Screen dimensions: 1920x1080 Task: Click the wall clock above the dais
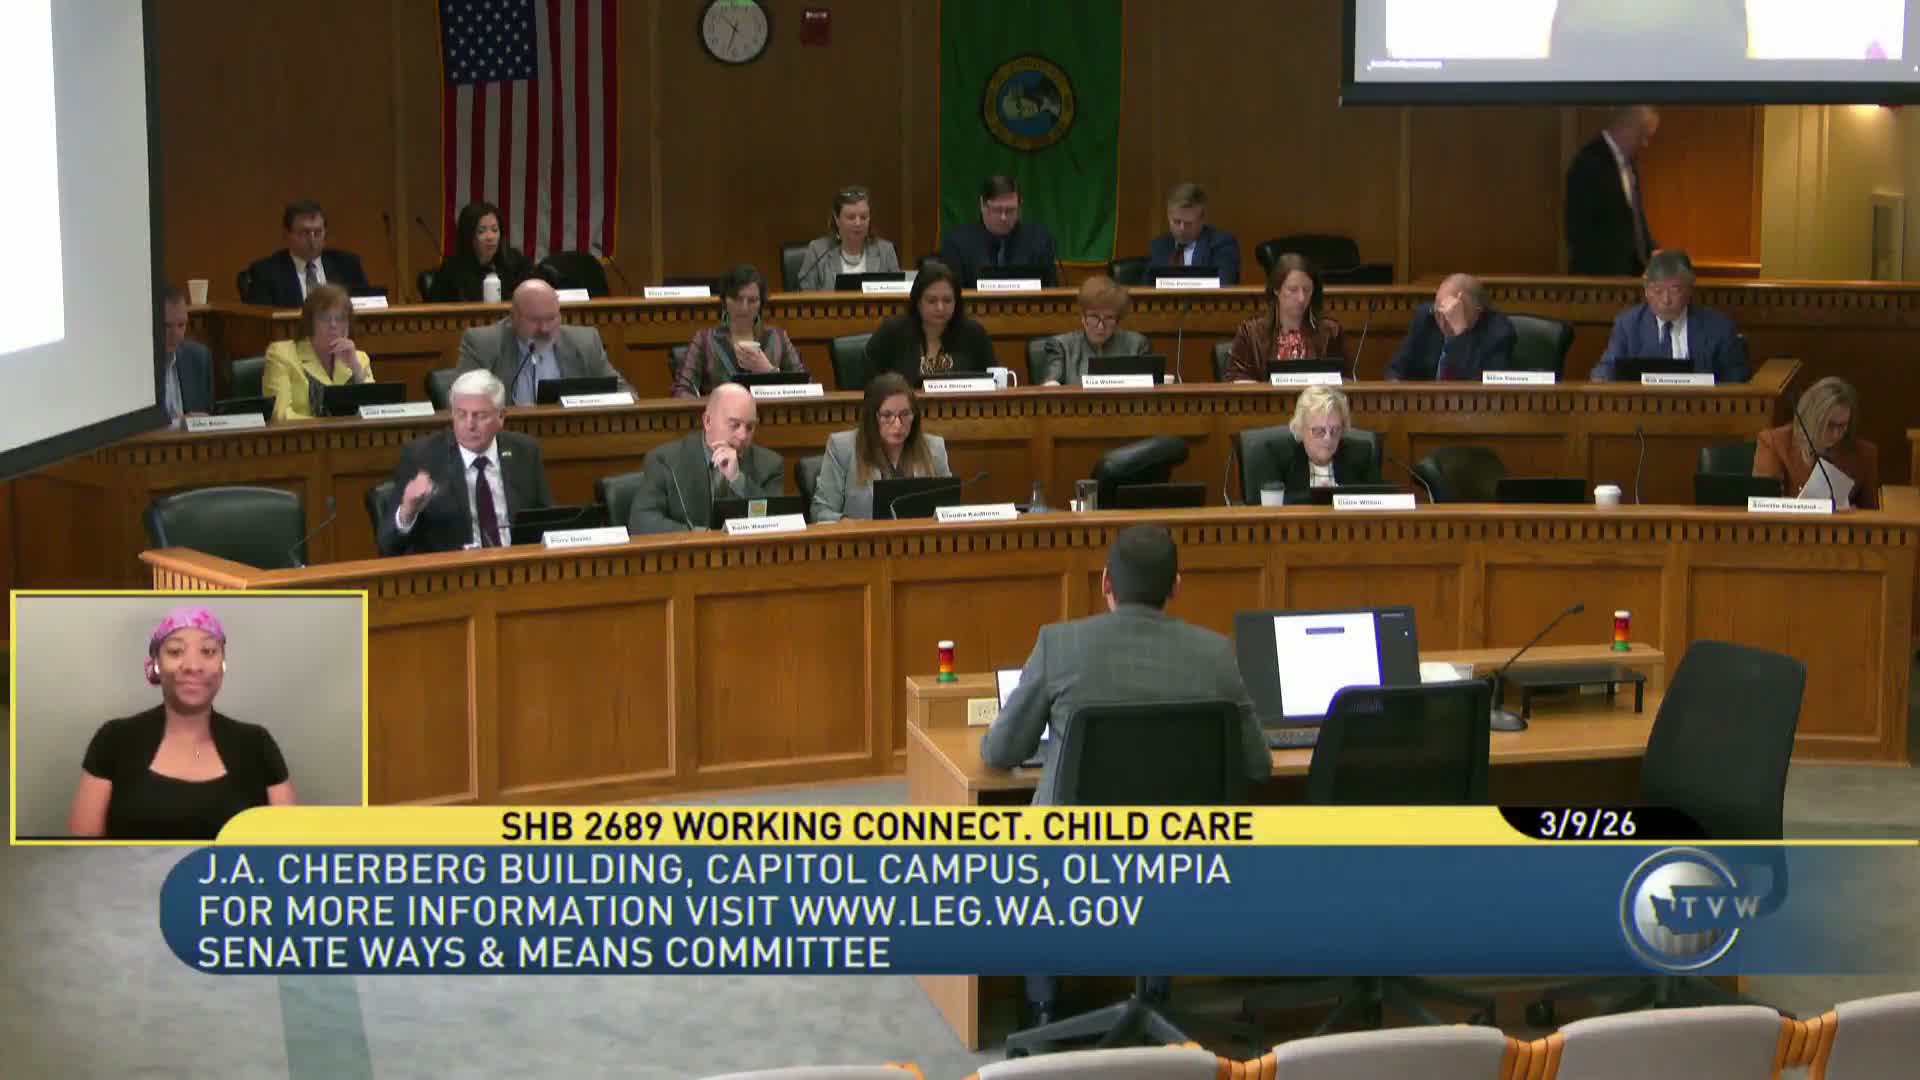[x=735, y=30]
